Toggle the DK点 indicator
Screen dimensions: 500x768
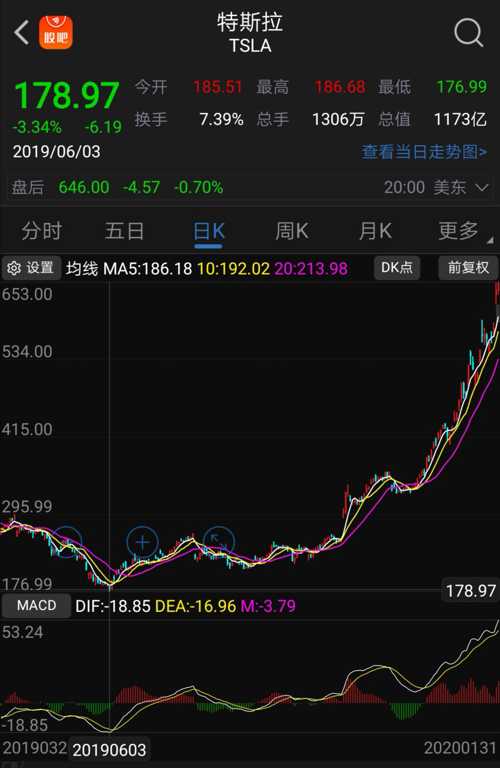tap(397, 267)
